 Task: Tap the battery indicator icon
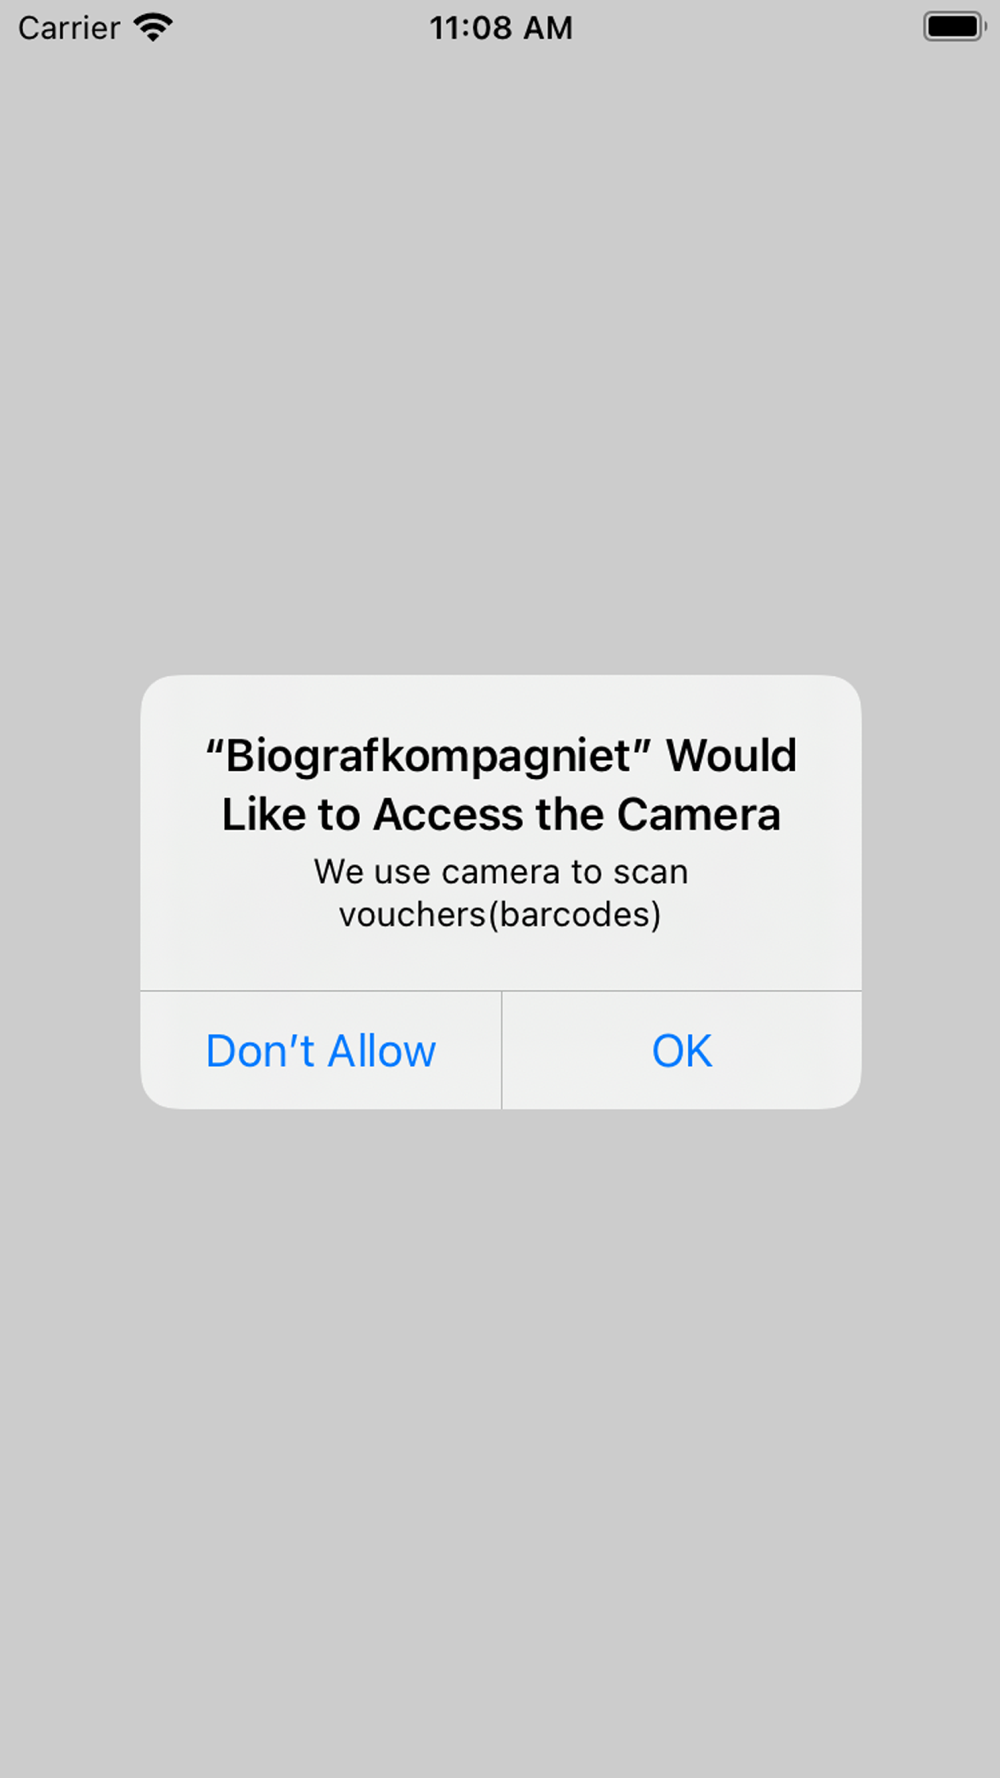click(x=955, y=27)
